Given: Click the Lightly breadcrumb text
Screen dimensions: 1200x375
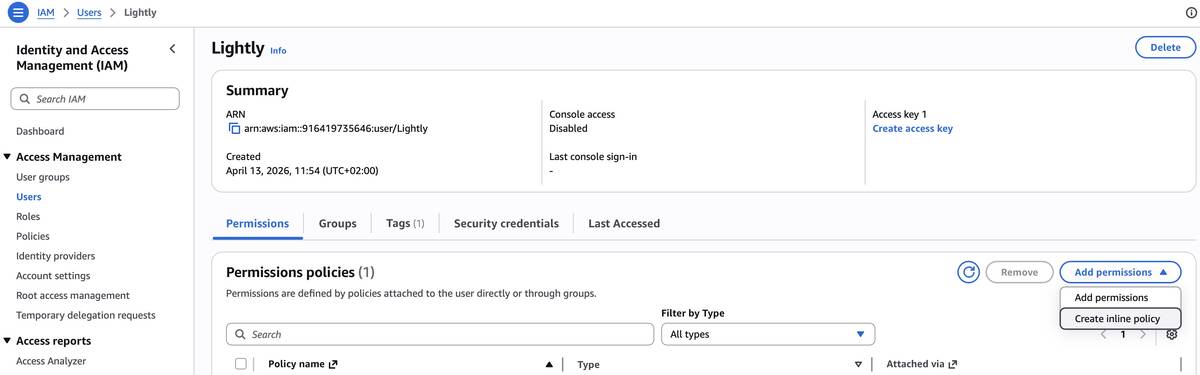Looking at the screenshot, I should coord(140,13).
